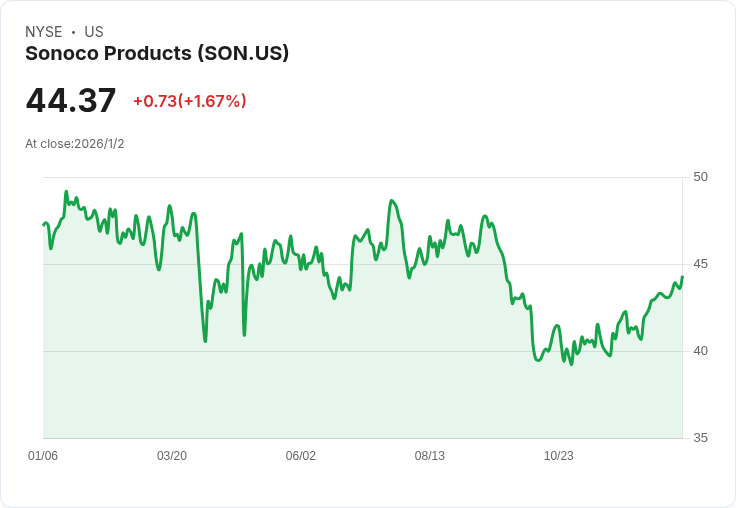Click the US market label

tap(94, 32)
